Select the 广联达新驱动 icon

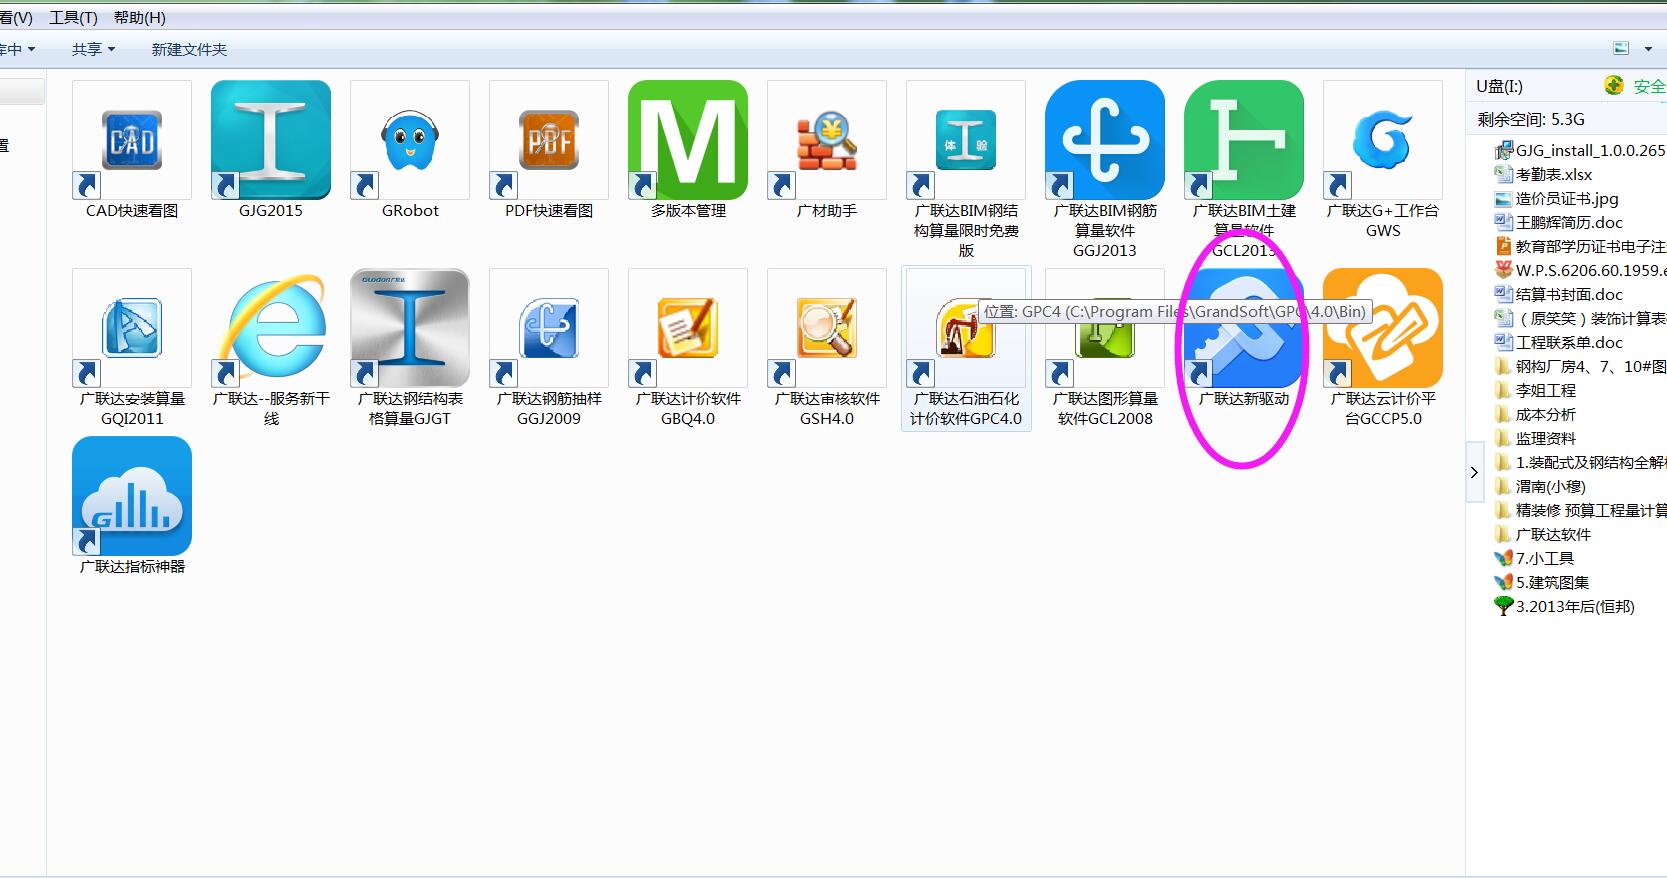point(1244,328)
